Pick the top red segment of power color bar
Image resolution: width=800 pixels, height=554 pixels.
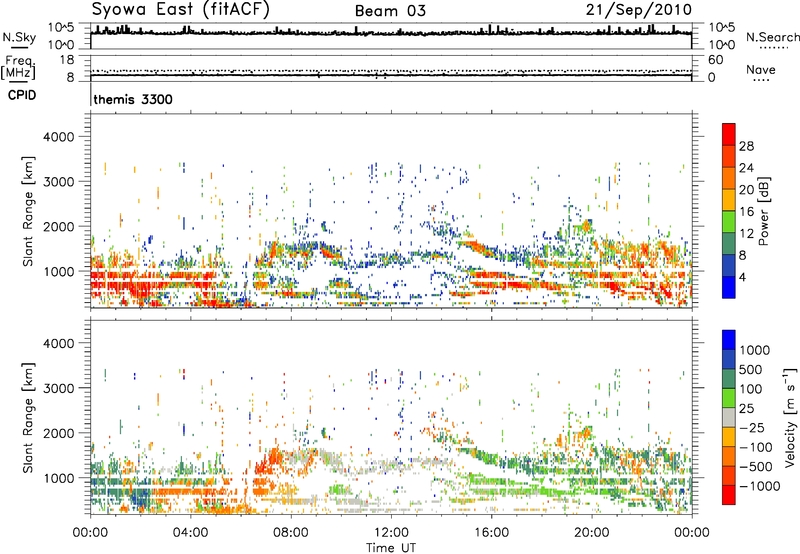click(729, 135)
